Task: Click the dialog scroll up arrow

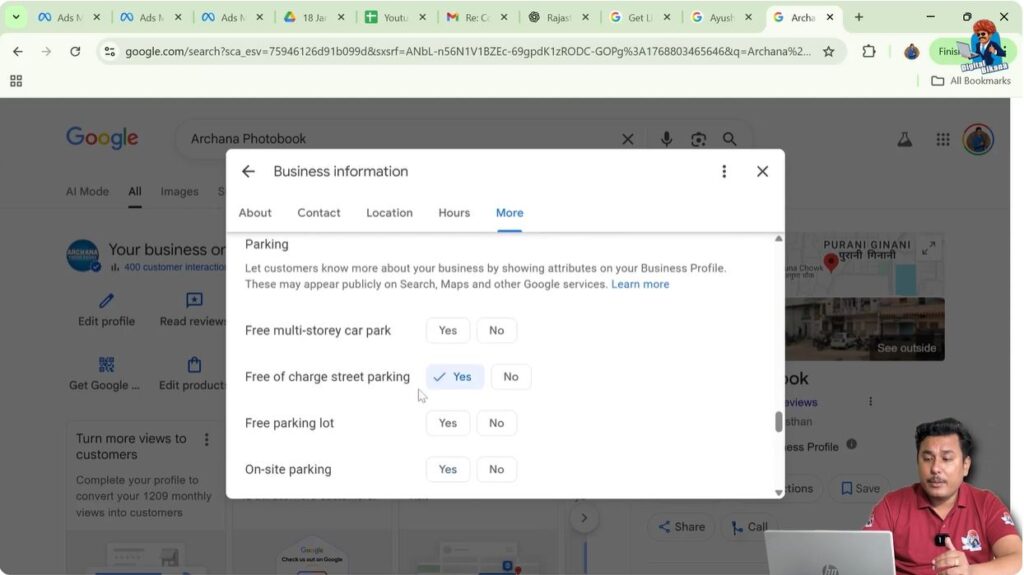Action: pyautogui.click(x=778, y=239)
